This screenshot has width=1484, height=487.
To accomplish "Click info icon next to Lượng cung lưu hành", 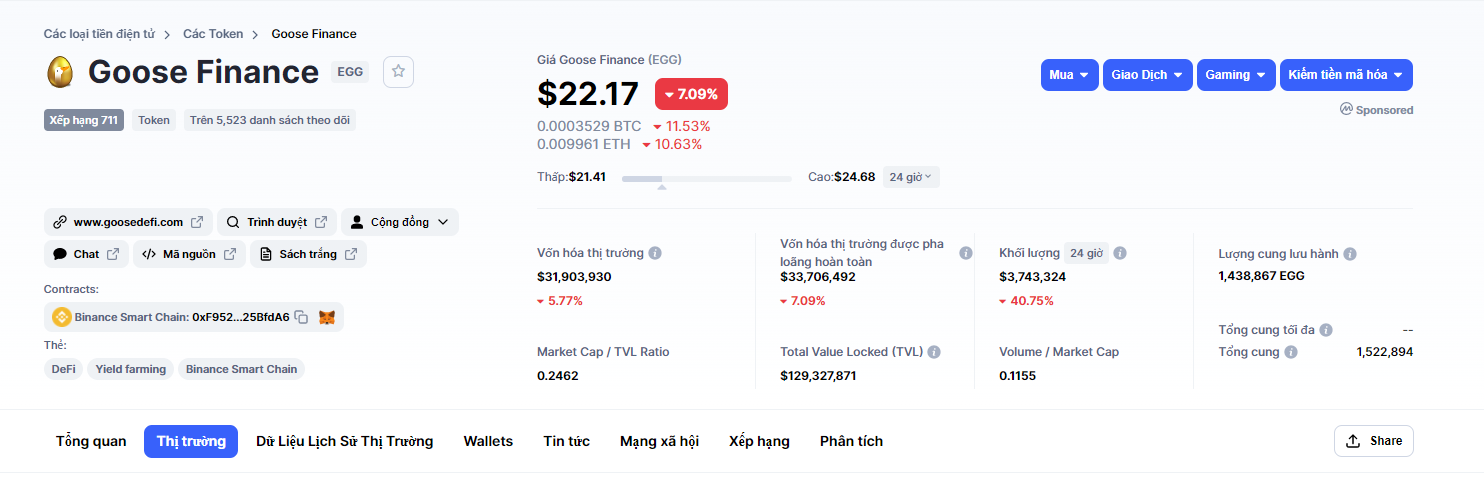I will pos(1349,254).
